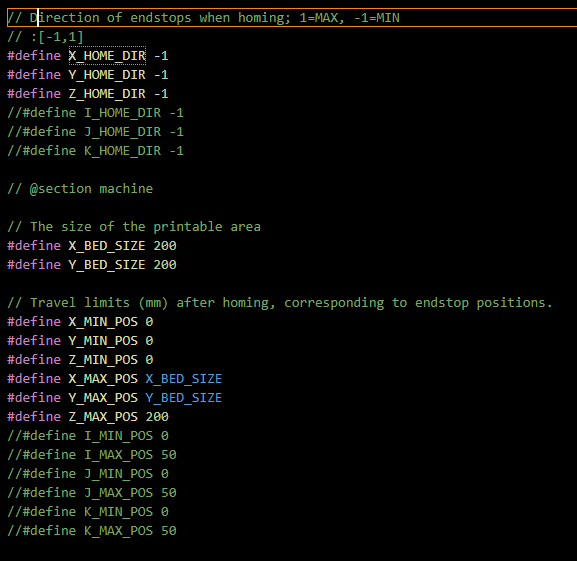This screenshot has height=561, width=577.
Task: Click the -1 value after X_HOME_DIR
Action: pyautogui.click(x=161, y=56)
